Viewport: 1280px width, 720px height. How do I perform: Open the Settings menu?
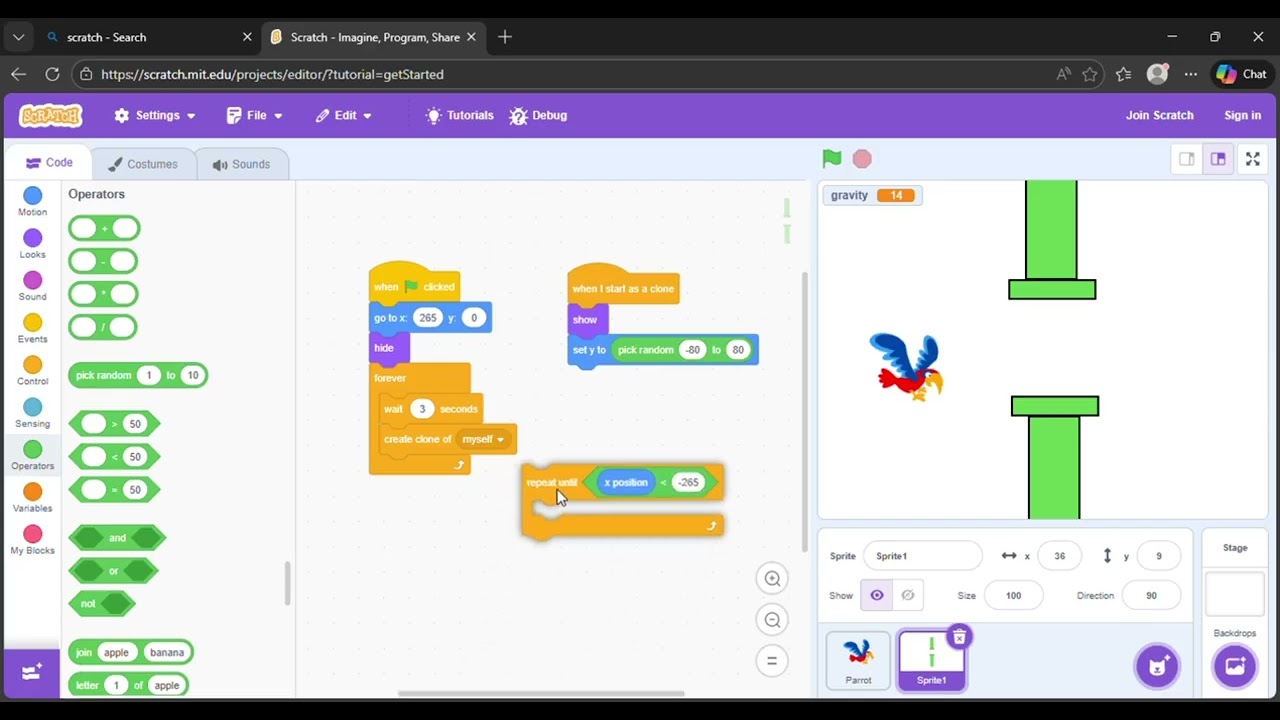155,115
